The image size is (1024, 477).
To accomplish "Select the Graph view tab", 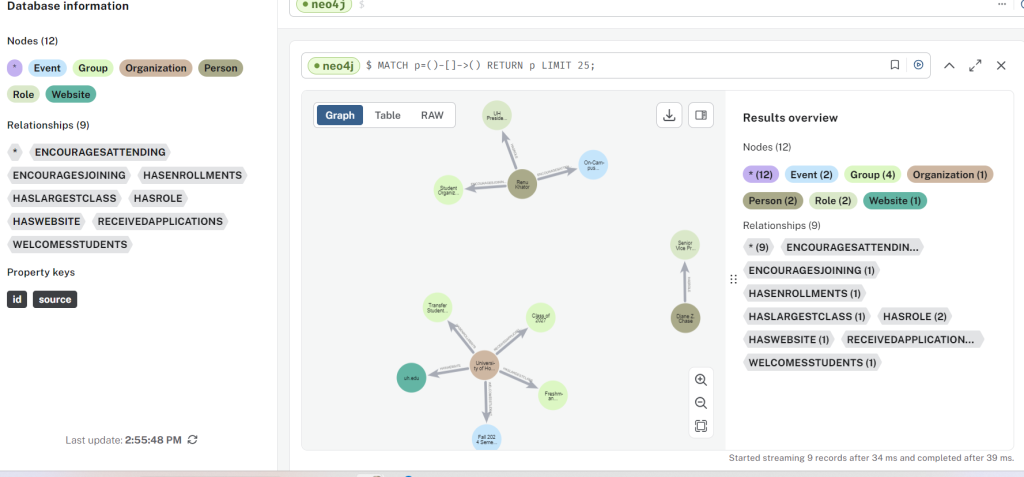I will [340, 115].
